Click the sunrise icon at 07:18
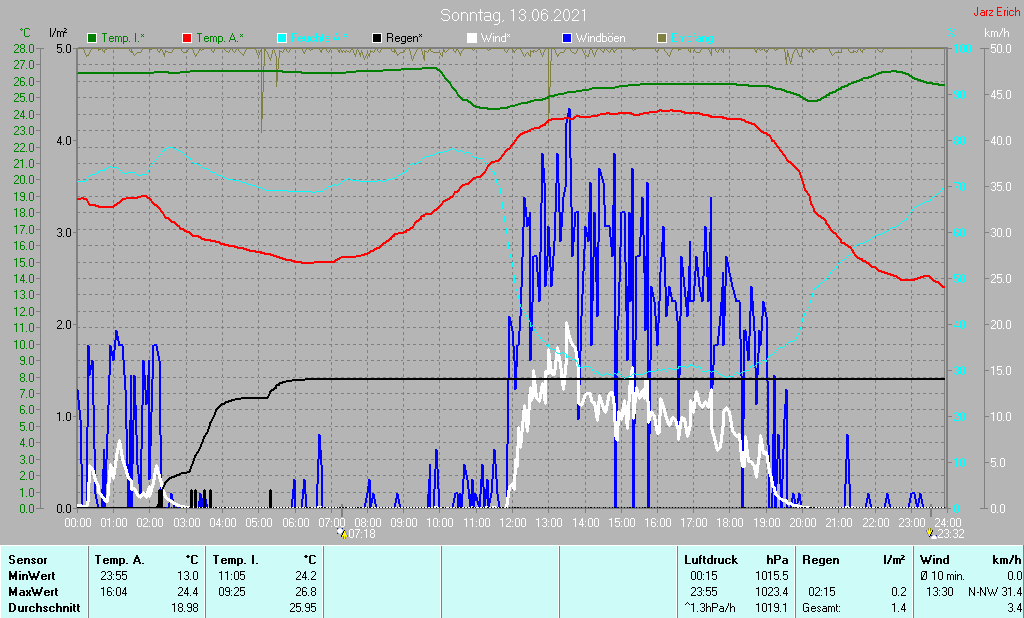The image size is (1024, 618). [342, 534]
